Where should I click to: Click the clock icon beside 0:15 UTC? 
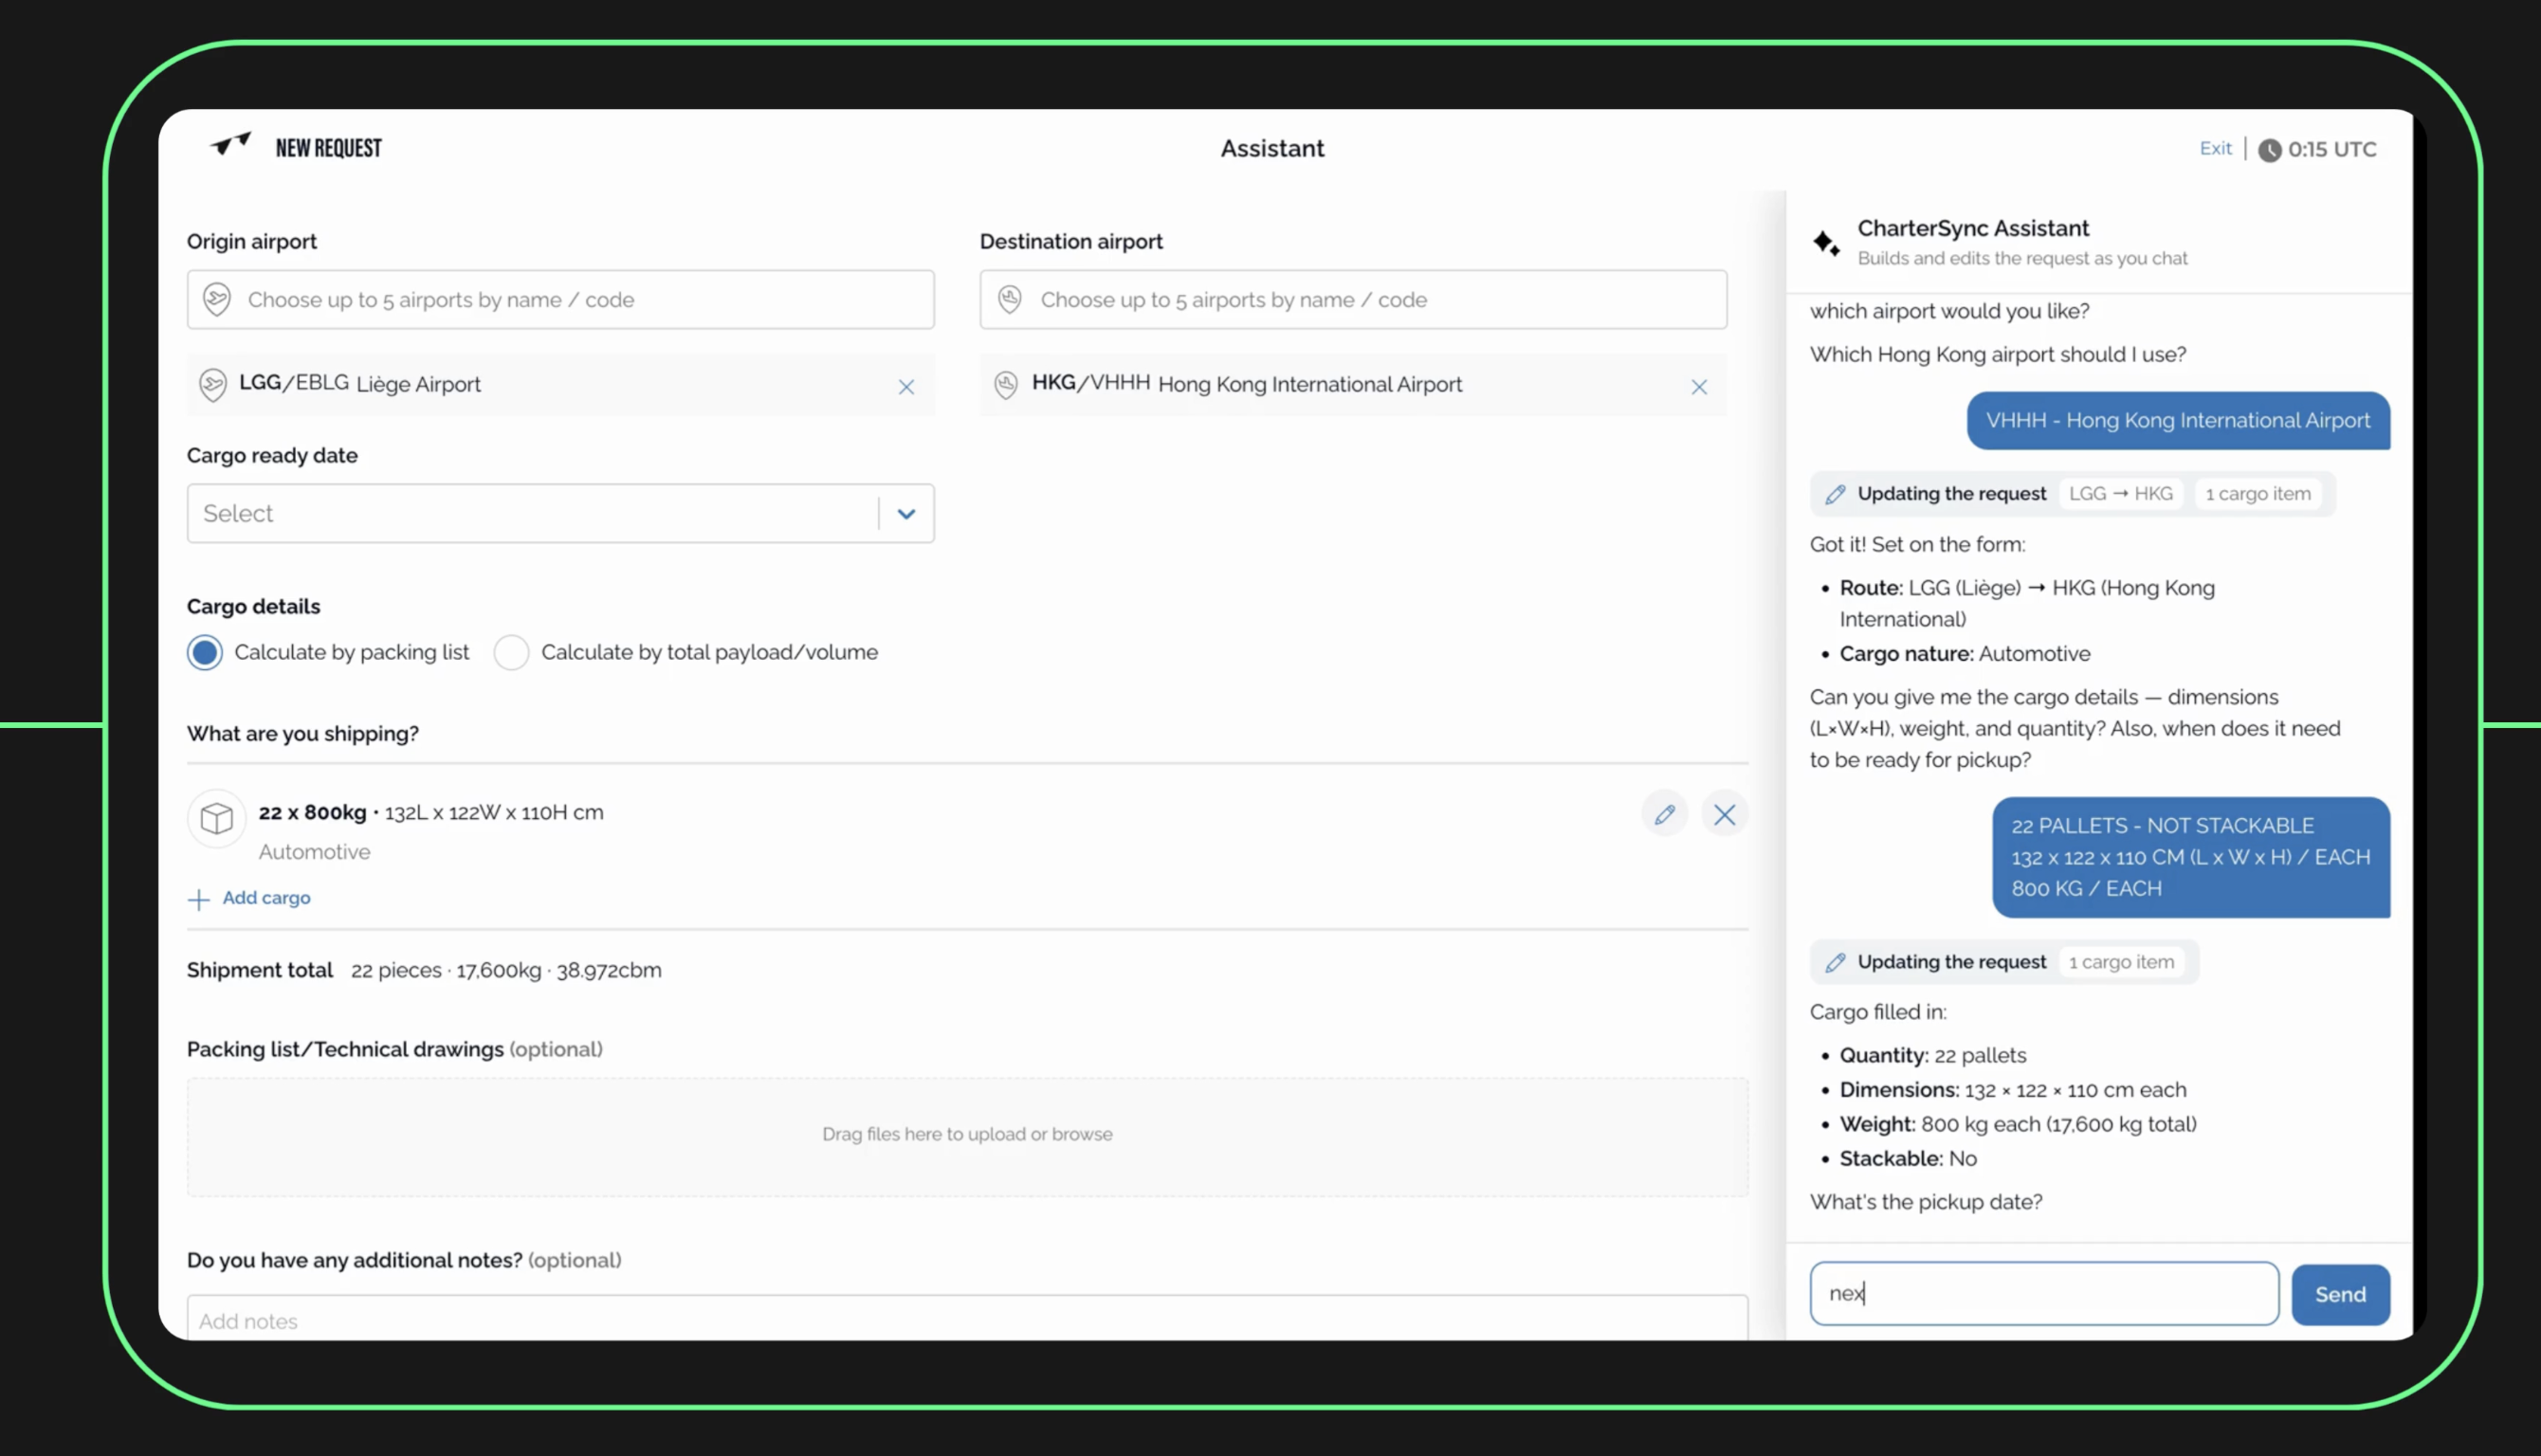[x=2270, y=150]
